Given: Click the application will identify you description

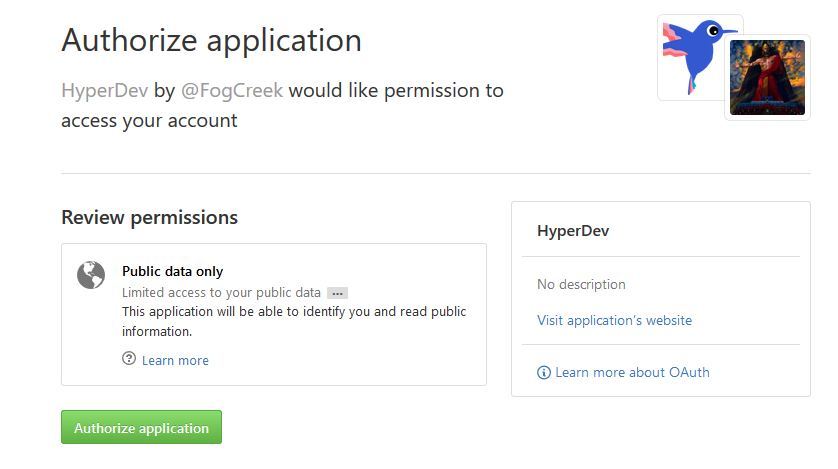Looking at the screenshot, I should click(x=294, y=321).
